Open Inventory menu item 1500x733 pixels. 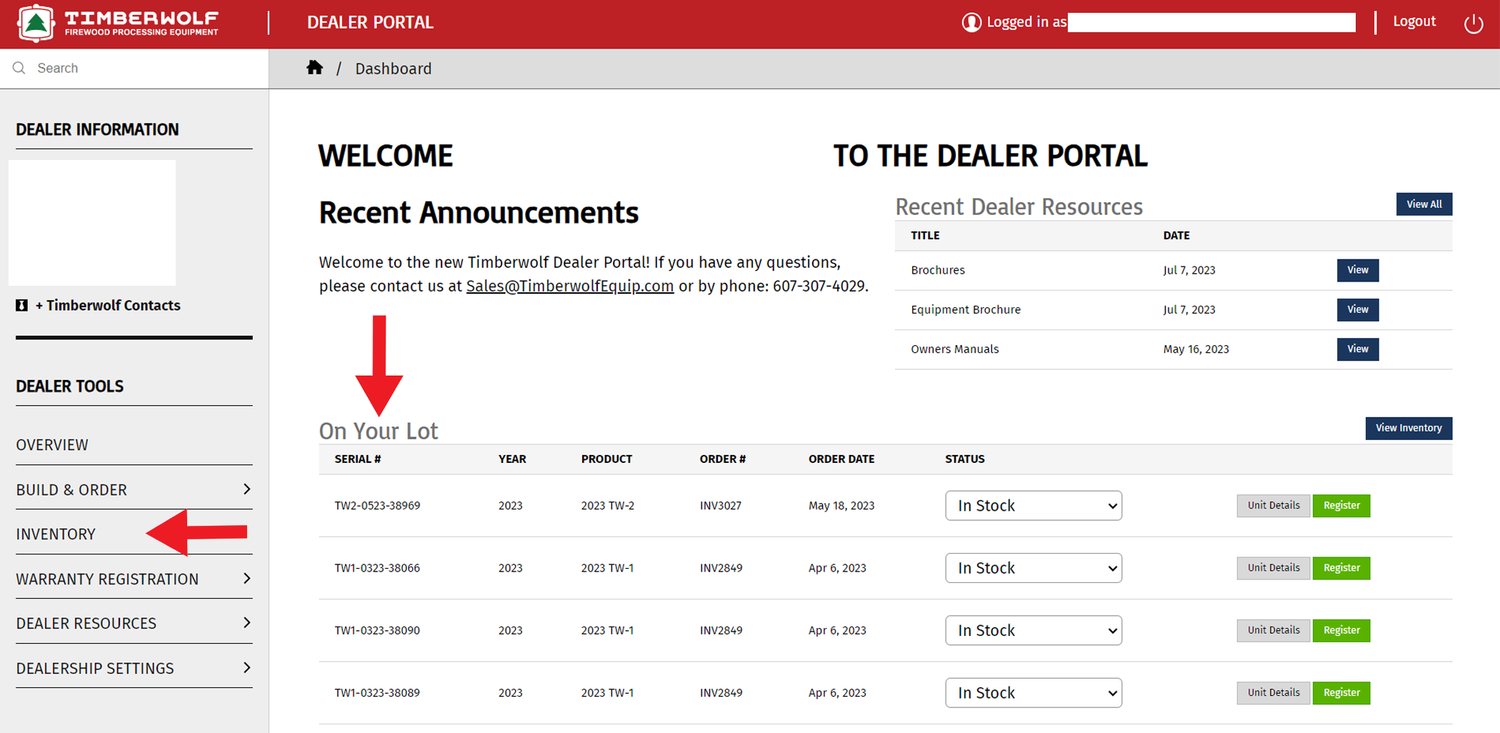pyautogui.click(x=56, y=534)
